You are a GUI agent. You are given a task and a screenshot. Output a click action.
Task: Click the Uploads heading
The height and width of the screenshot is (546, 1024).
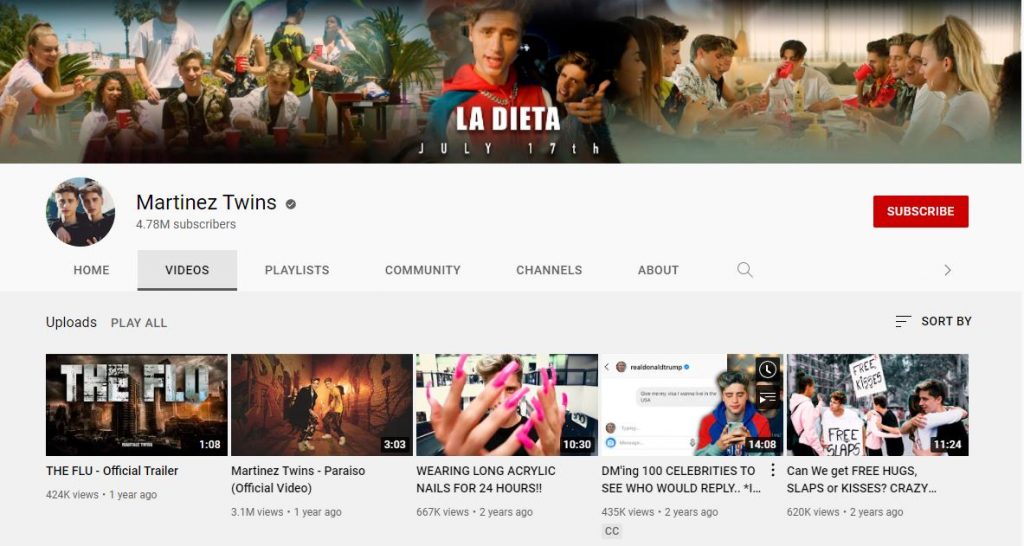pos(71,322)
